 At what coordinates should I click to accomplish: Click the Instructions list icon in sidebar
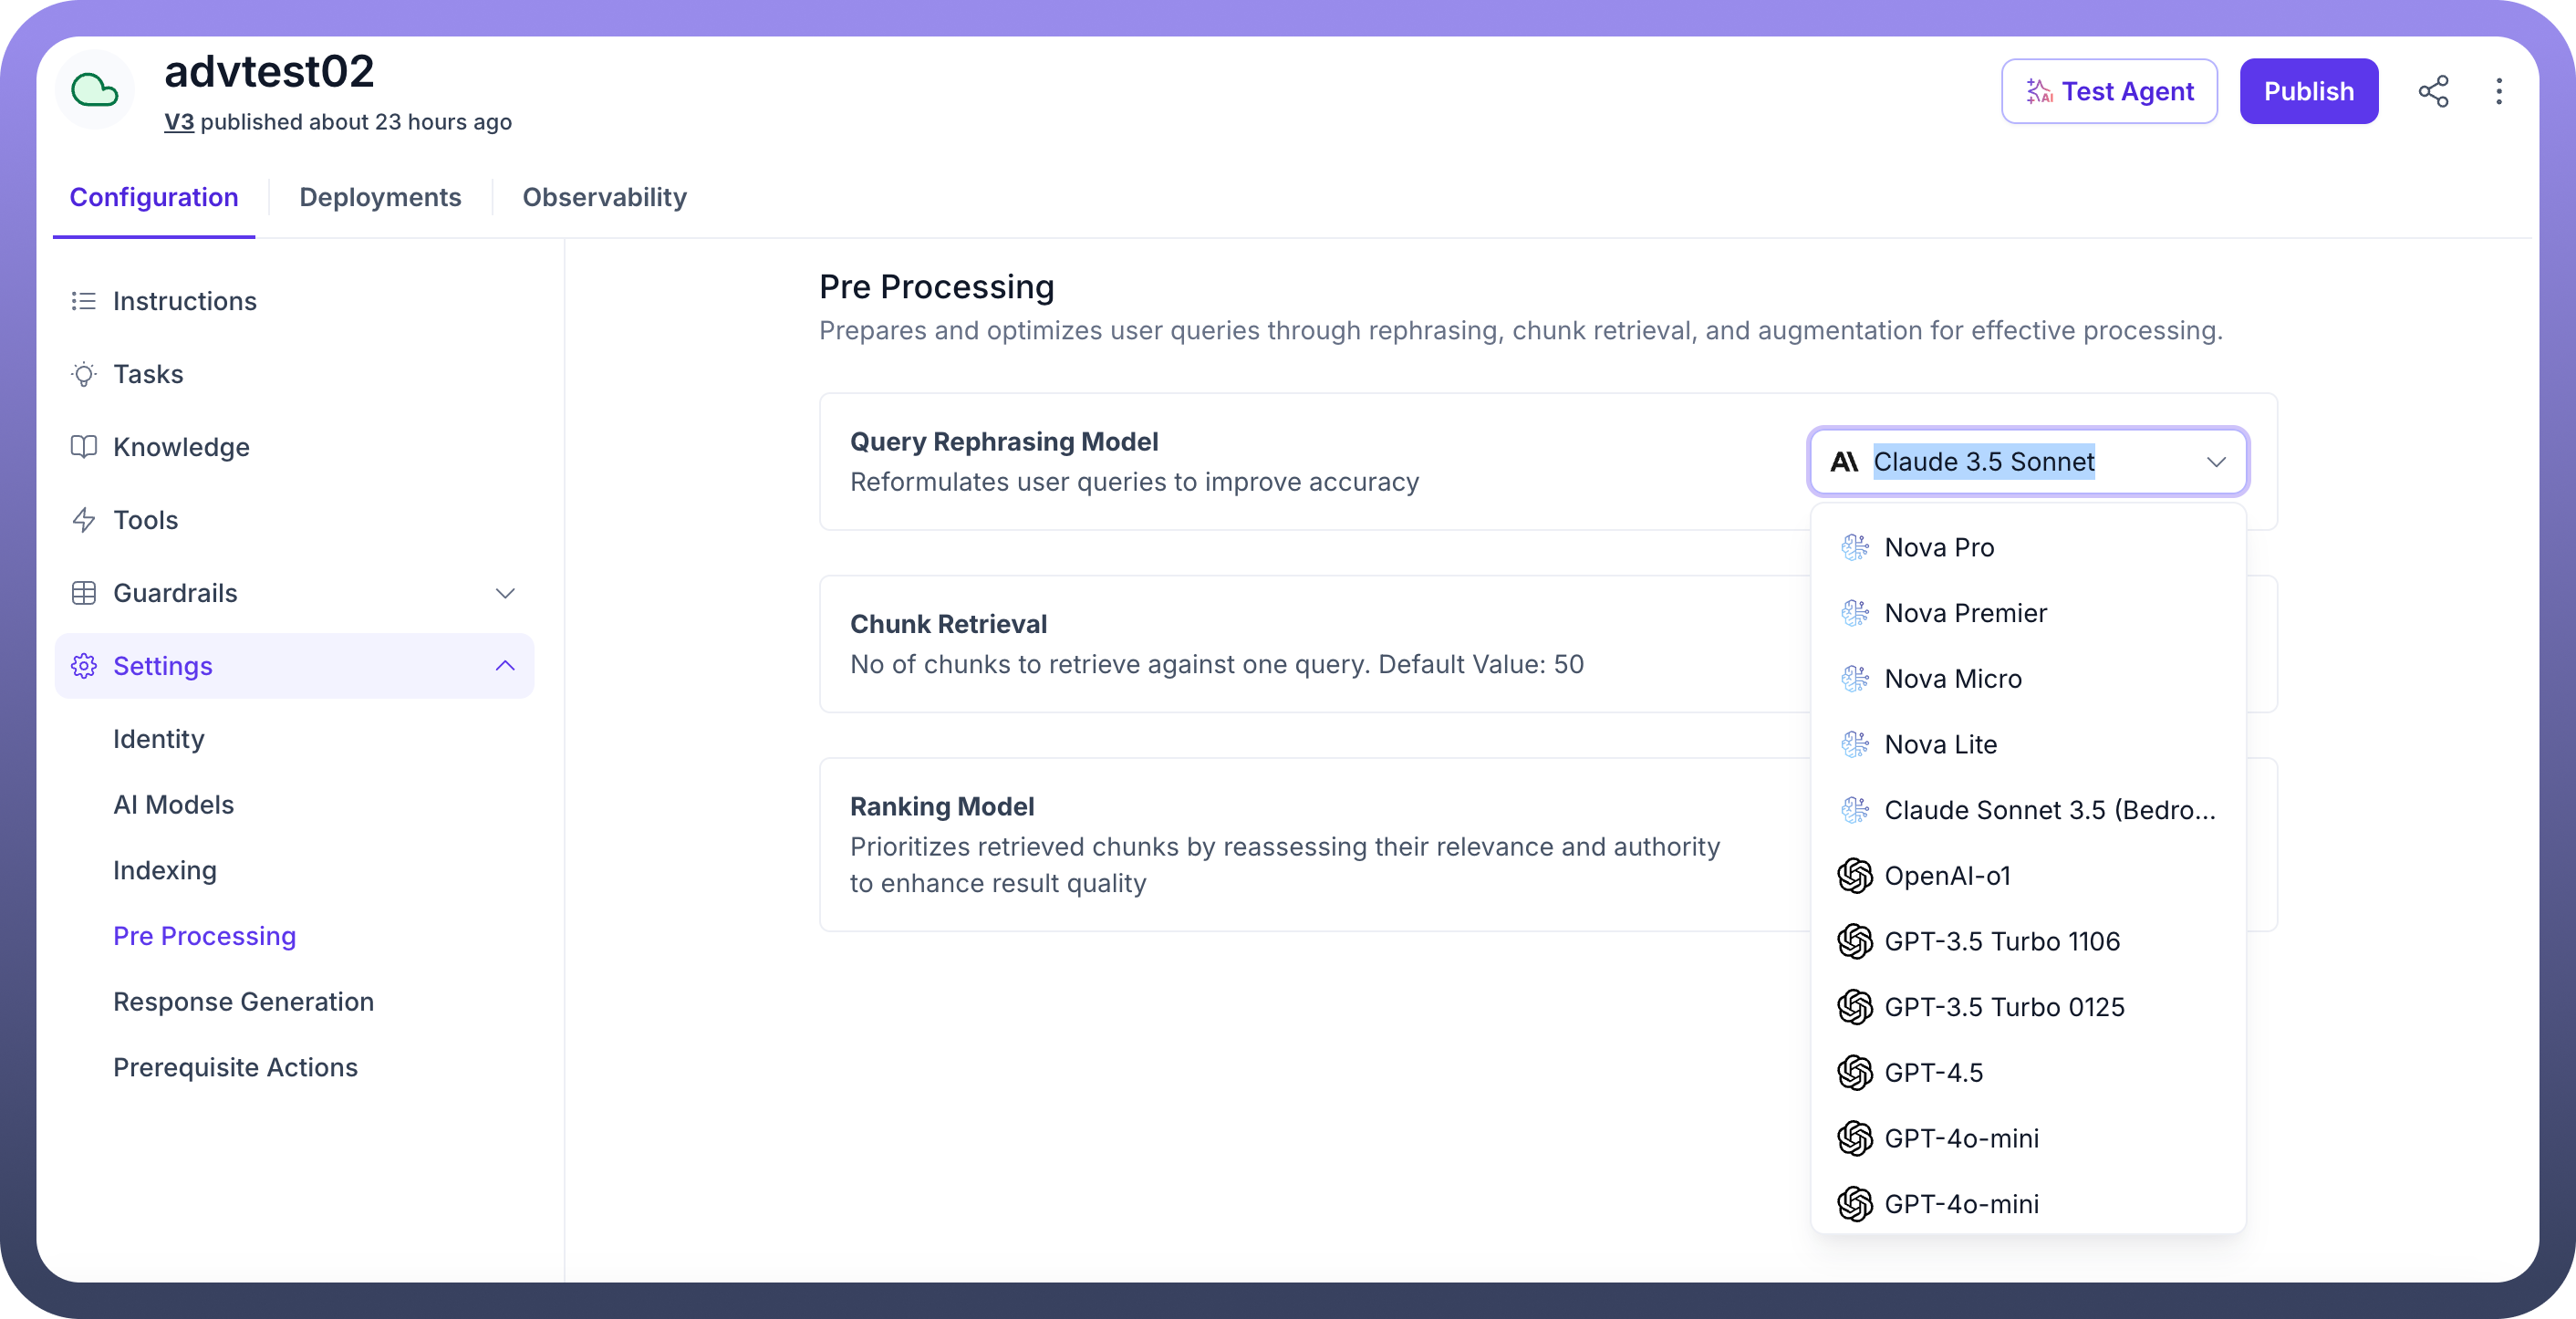pos(84,301)
